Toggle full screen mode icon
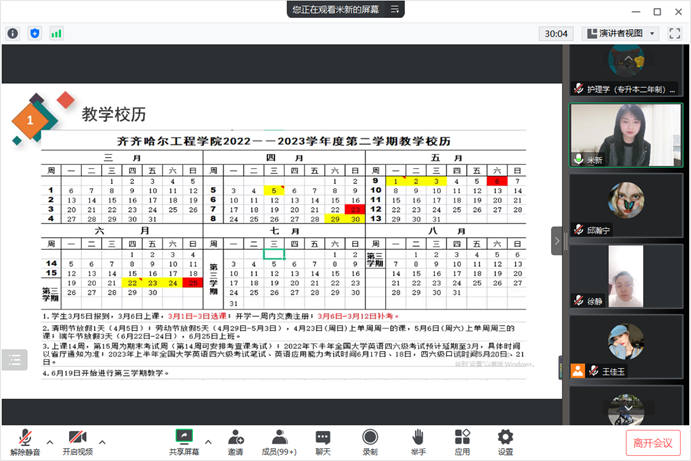The width and height of the screenshot is (691, 461). (x=674, y=33)
